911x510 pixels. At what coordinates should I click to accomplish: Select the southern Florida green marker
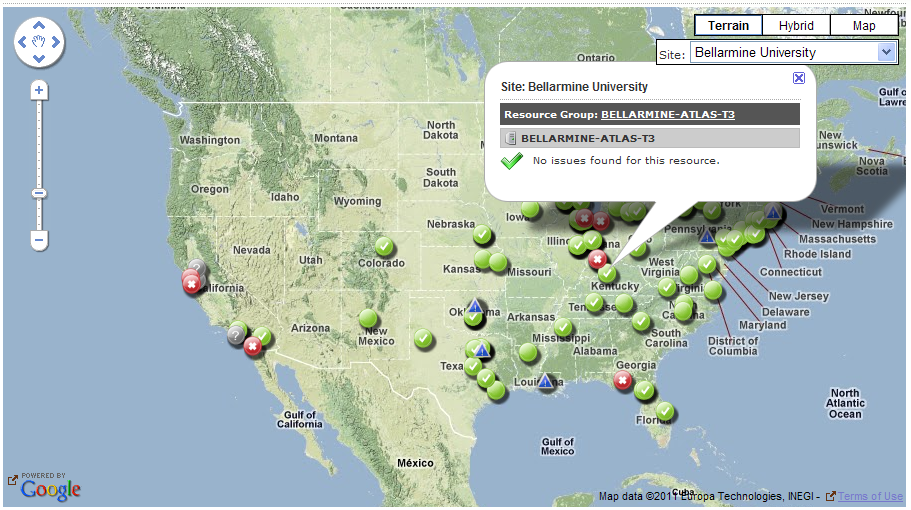pyautogui.click(x=665, y=411)
